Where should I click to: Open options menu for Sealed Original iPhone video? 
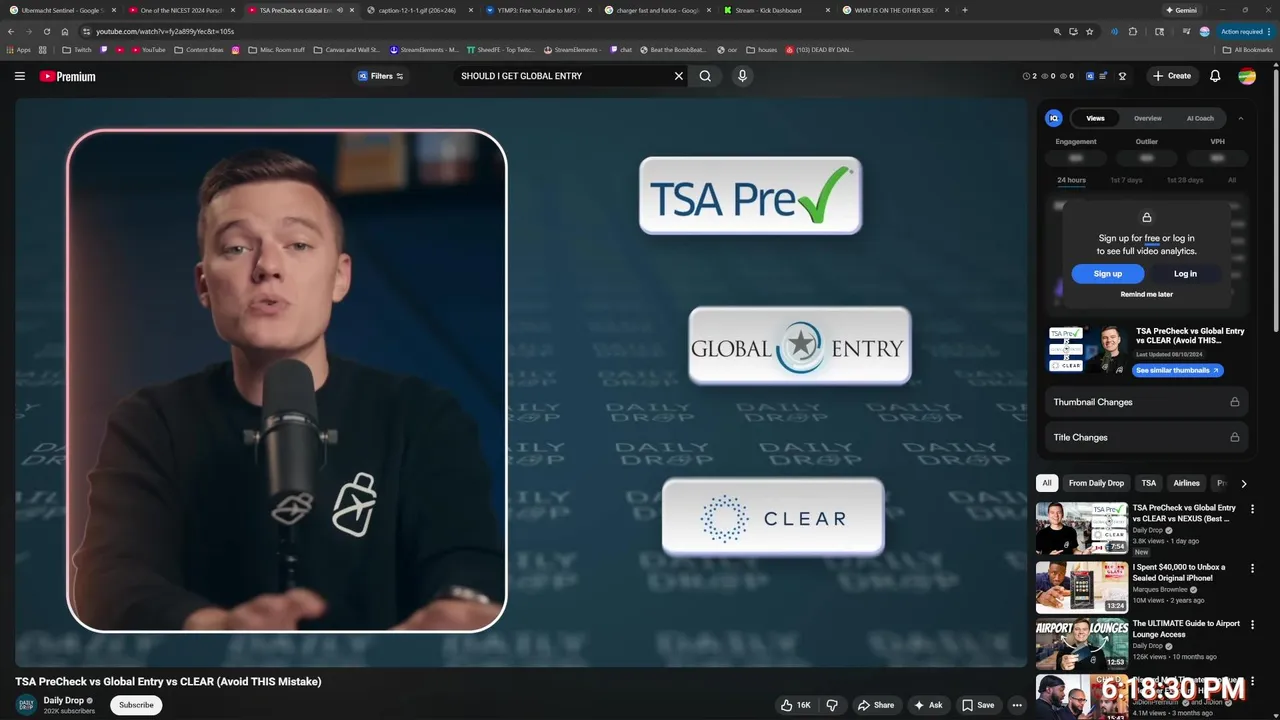coord(1252,568)
